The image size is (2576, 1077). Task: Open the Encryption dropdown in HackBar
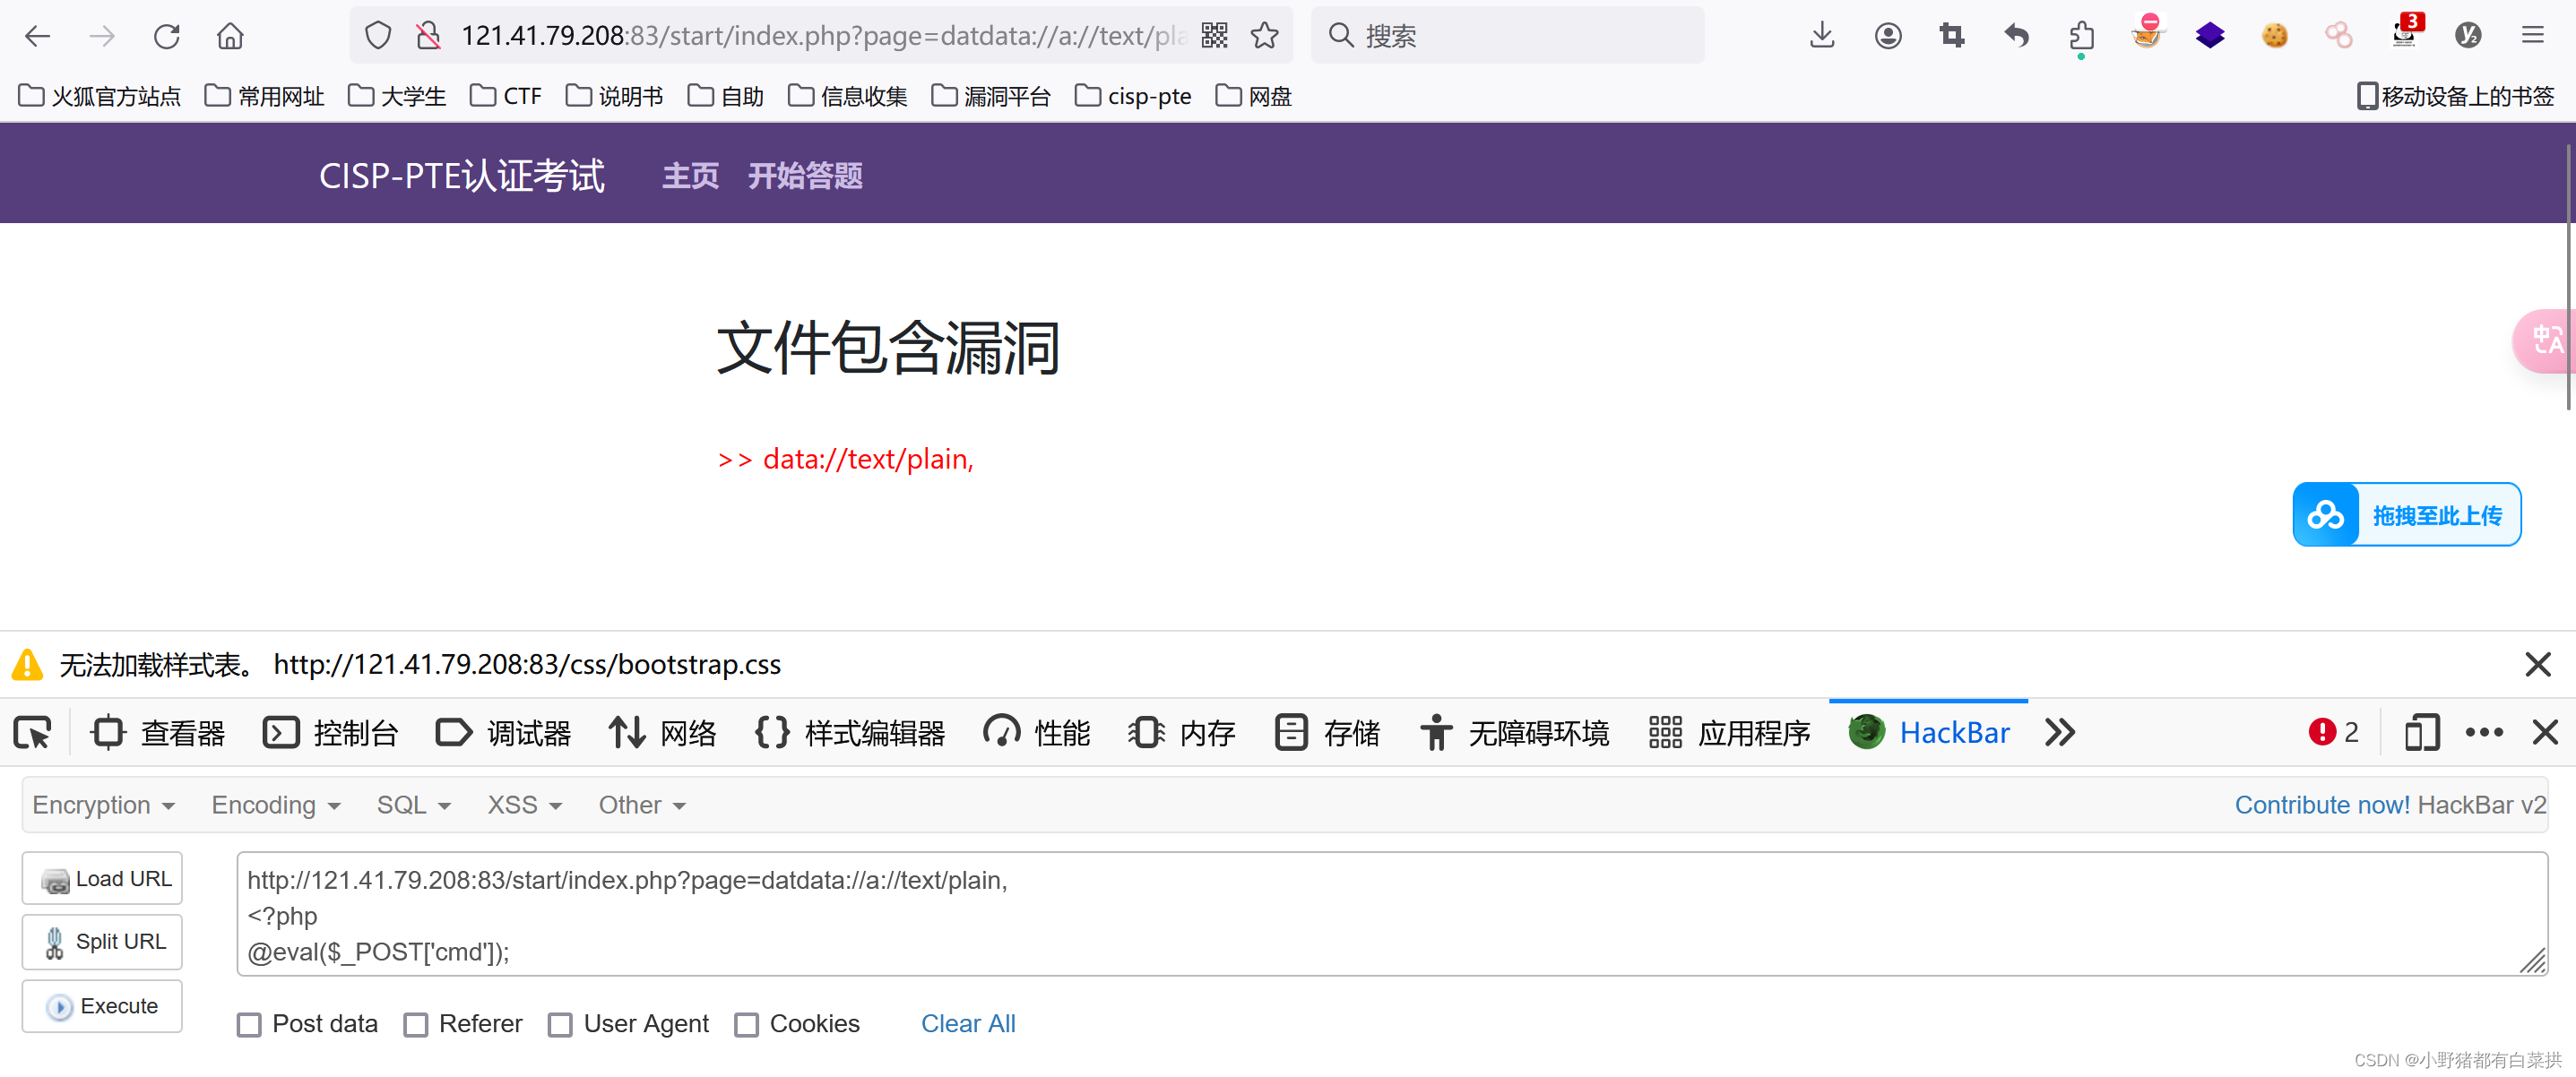pos(103,804)
